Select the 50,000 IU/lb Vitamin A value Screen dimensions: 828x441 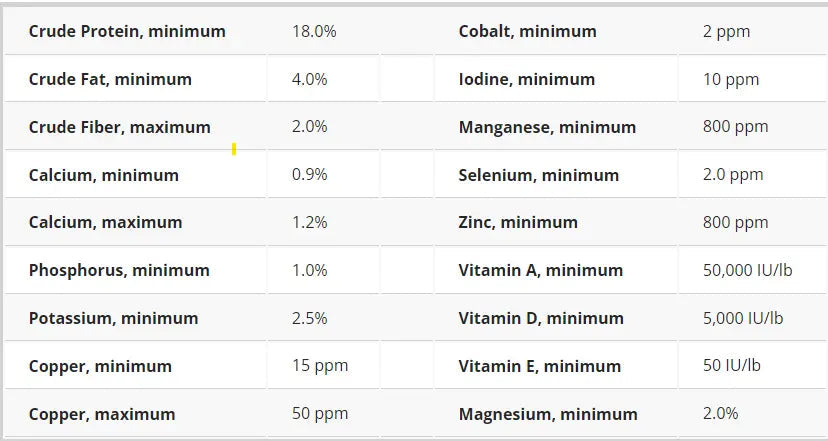click(x=748, y=270)
